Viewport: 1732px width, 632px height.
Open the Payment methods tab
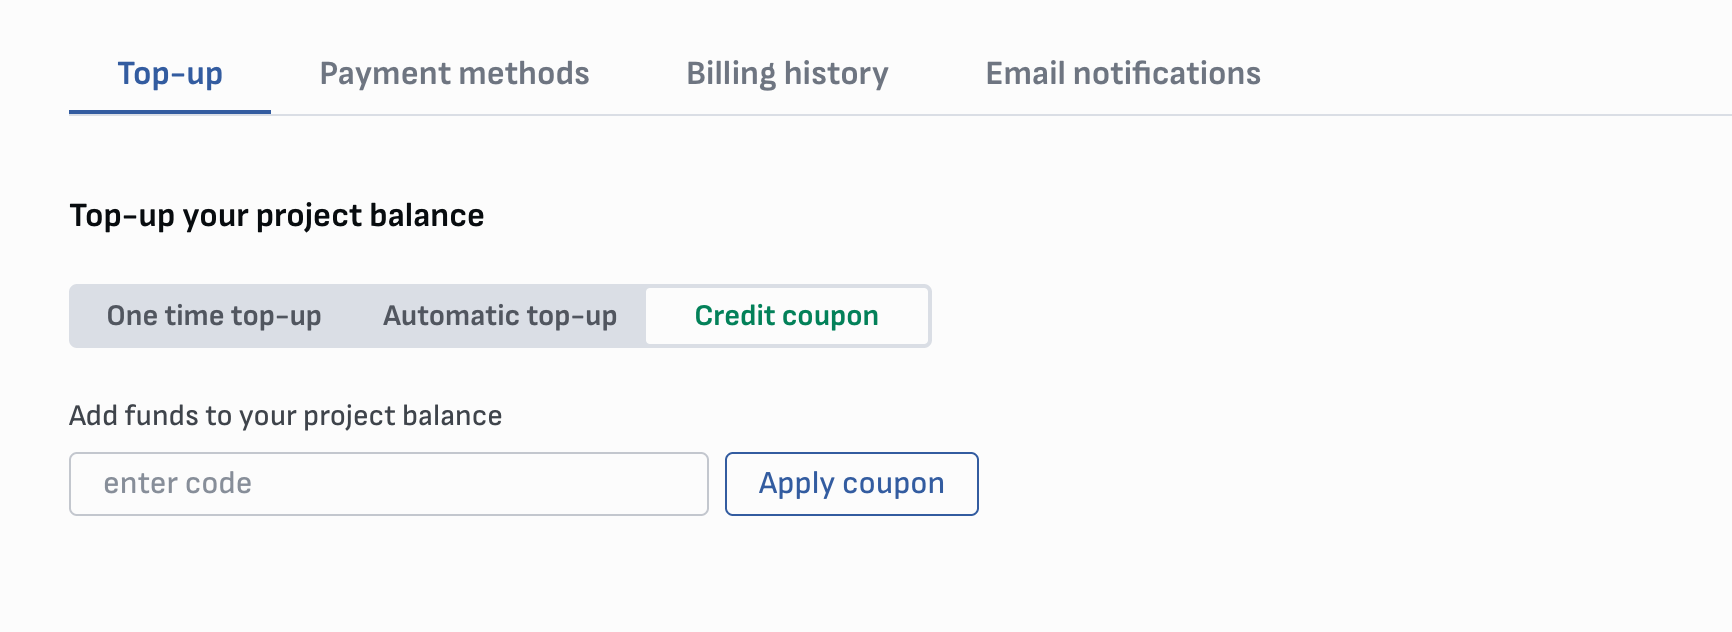click(x=454, y=74)
